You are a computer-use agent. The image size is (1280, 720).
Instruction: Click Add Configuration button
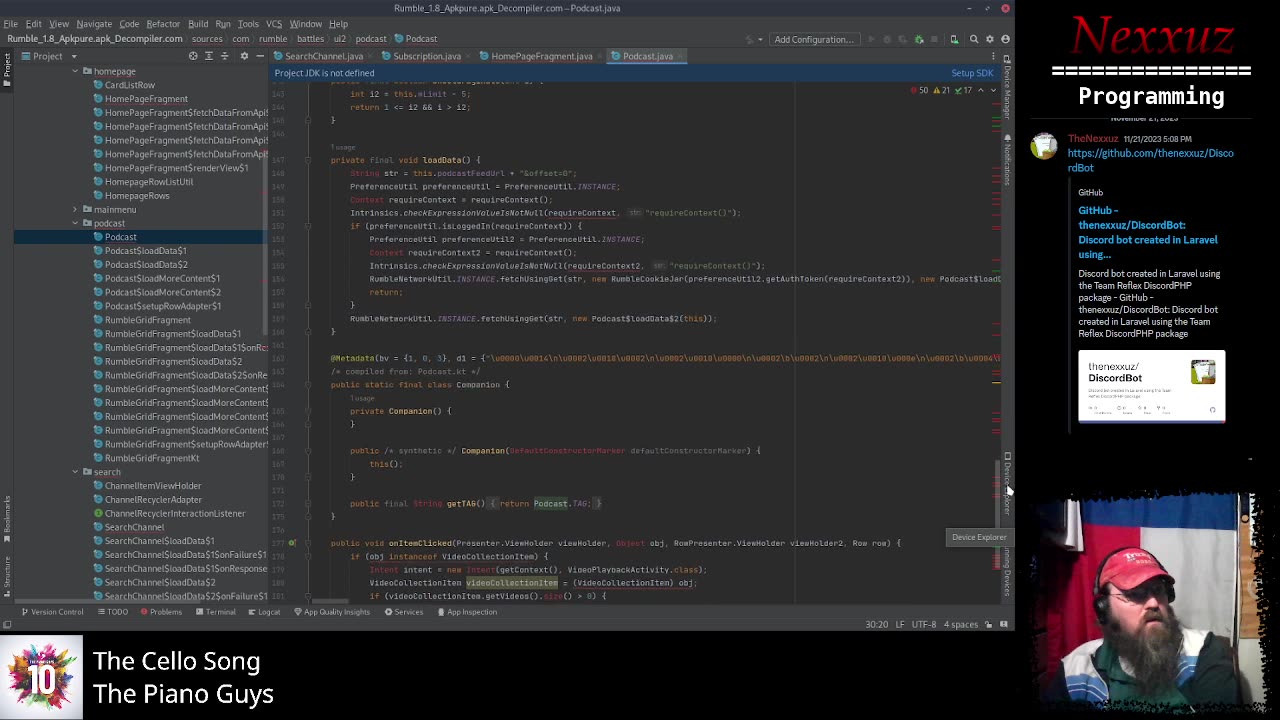[814, 39]
